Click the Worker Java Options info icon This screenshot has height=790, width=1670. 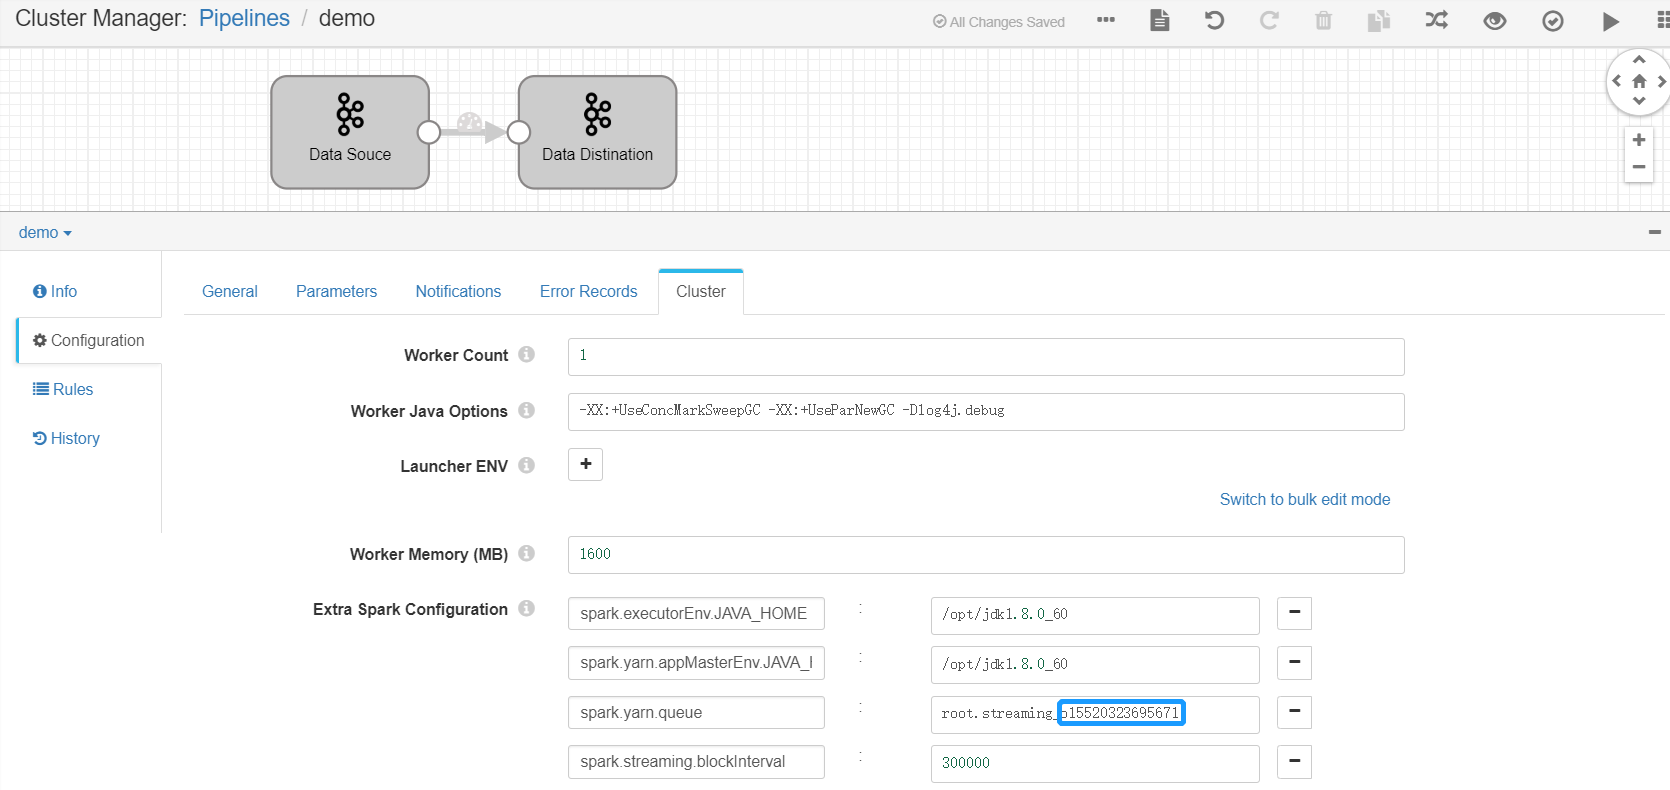click(526, 410)
